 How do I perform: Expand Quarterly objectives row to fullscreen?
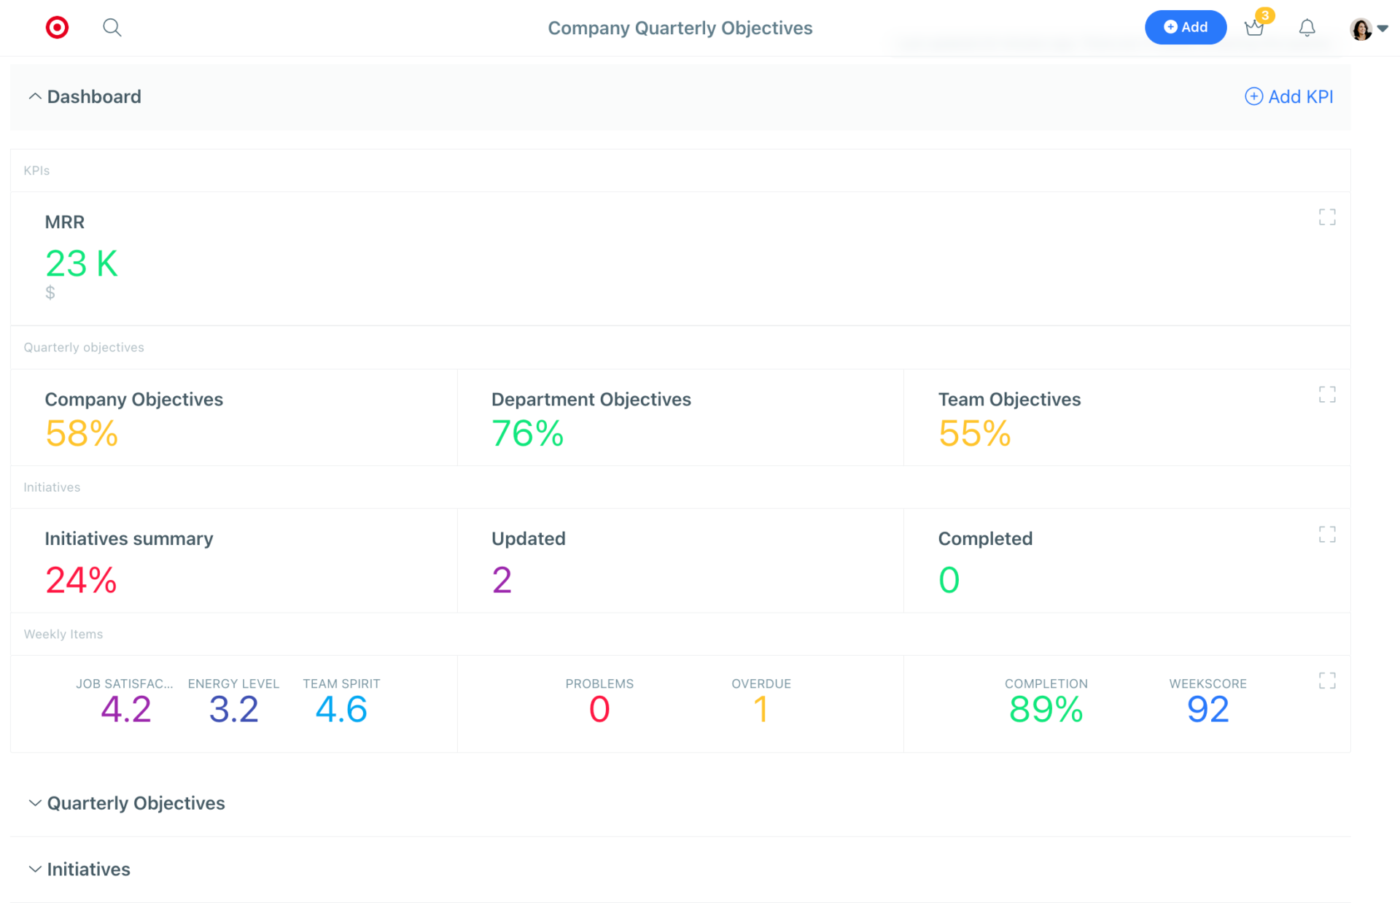point(1327,394)
